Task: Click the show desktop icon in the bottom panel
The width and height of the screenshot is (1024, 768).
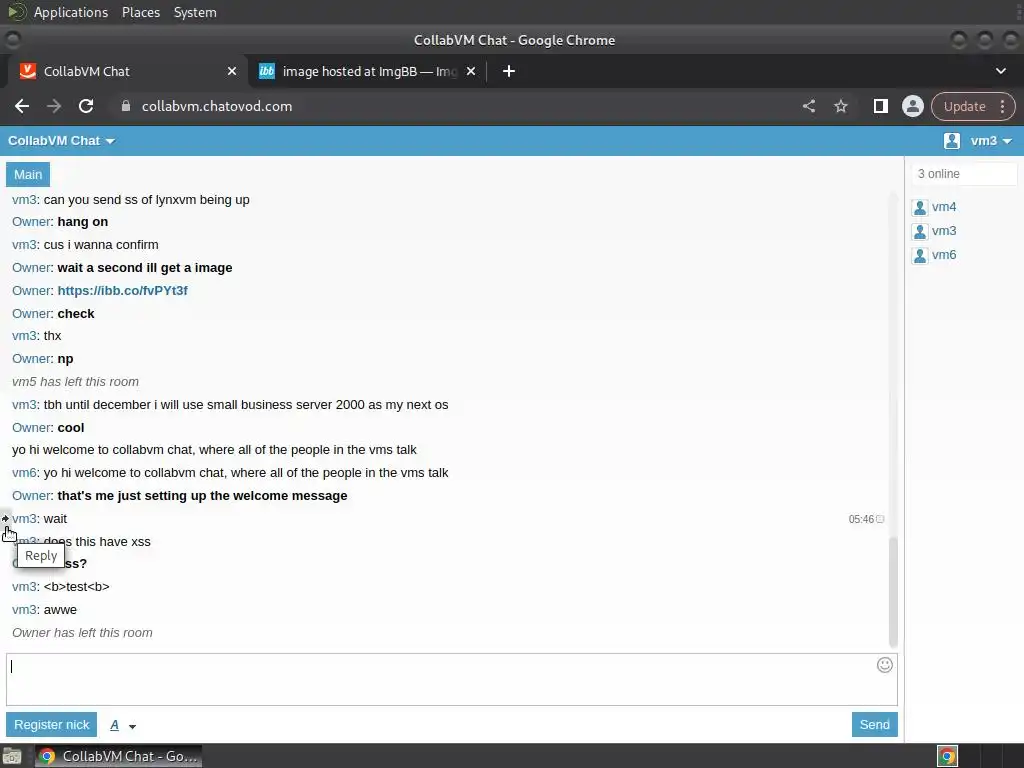Action: [12, 756]
